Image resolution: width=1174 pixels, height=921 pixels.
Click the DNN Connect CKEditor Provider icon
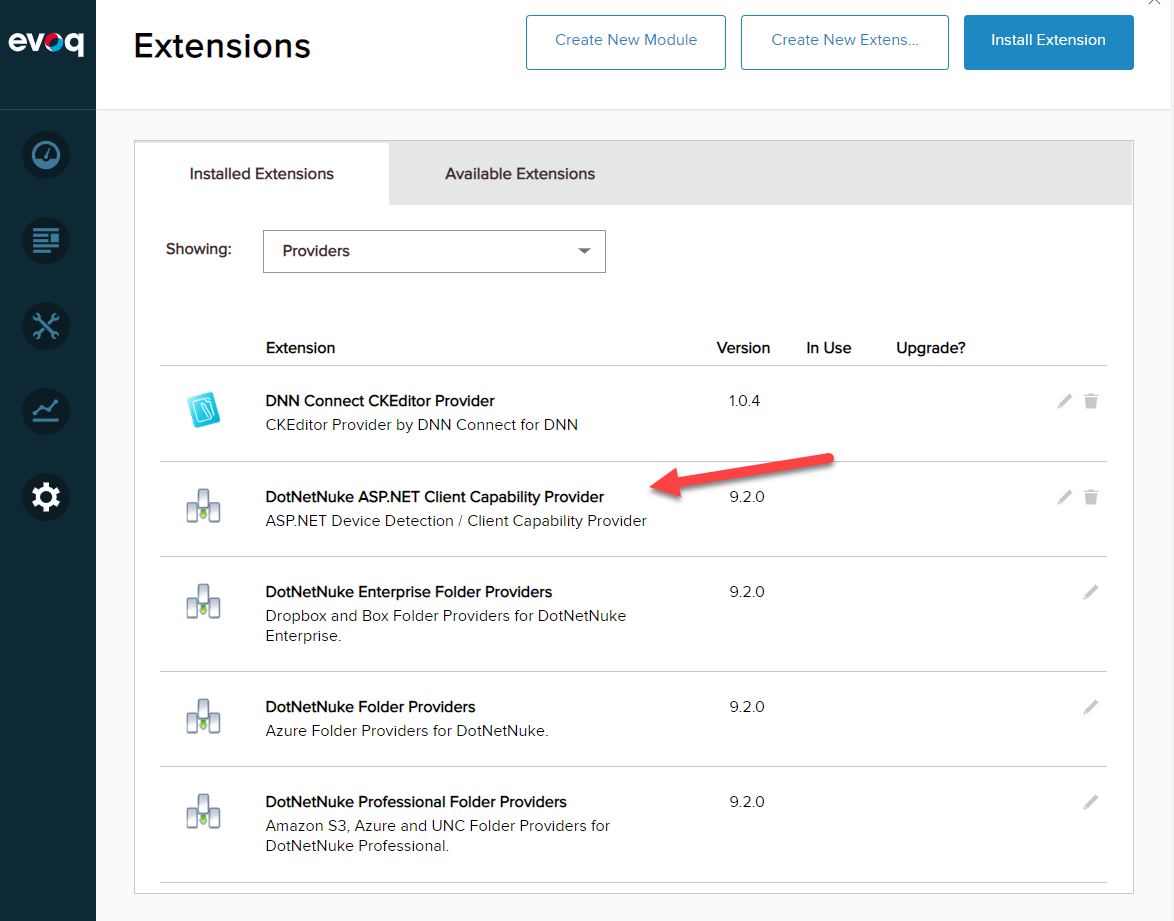tap(204, 410)
